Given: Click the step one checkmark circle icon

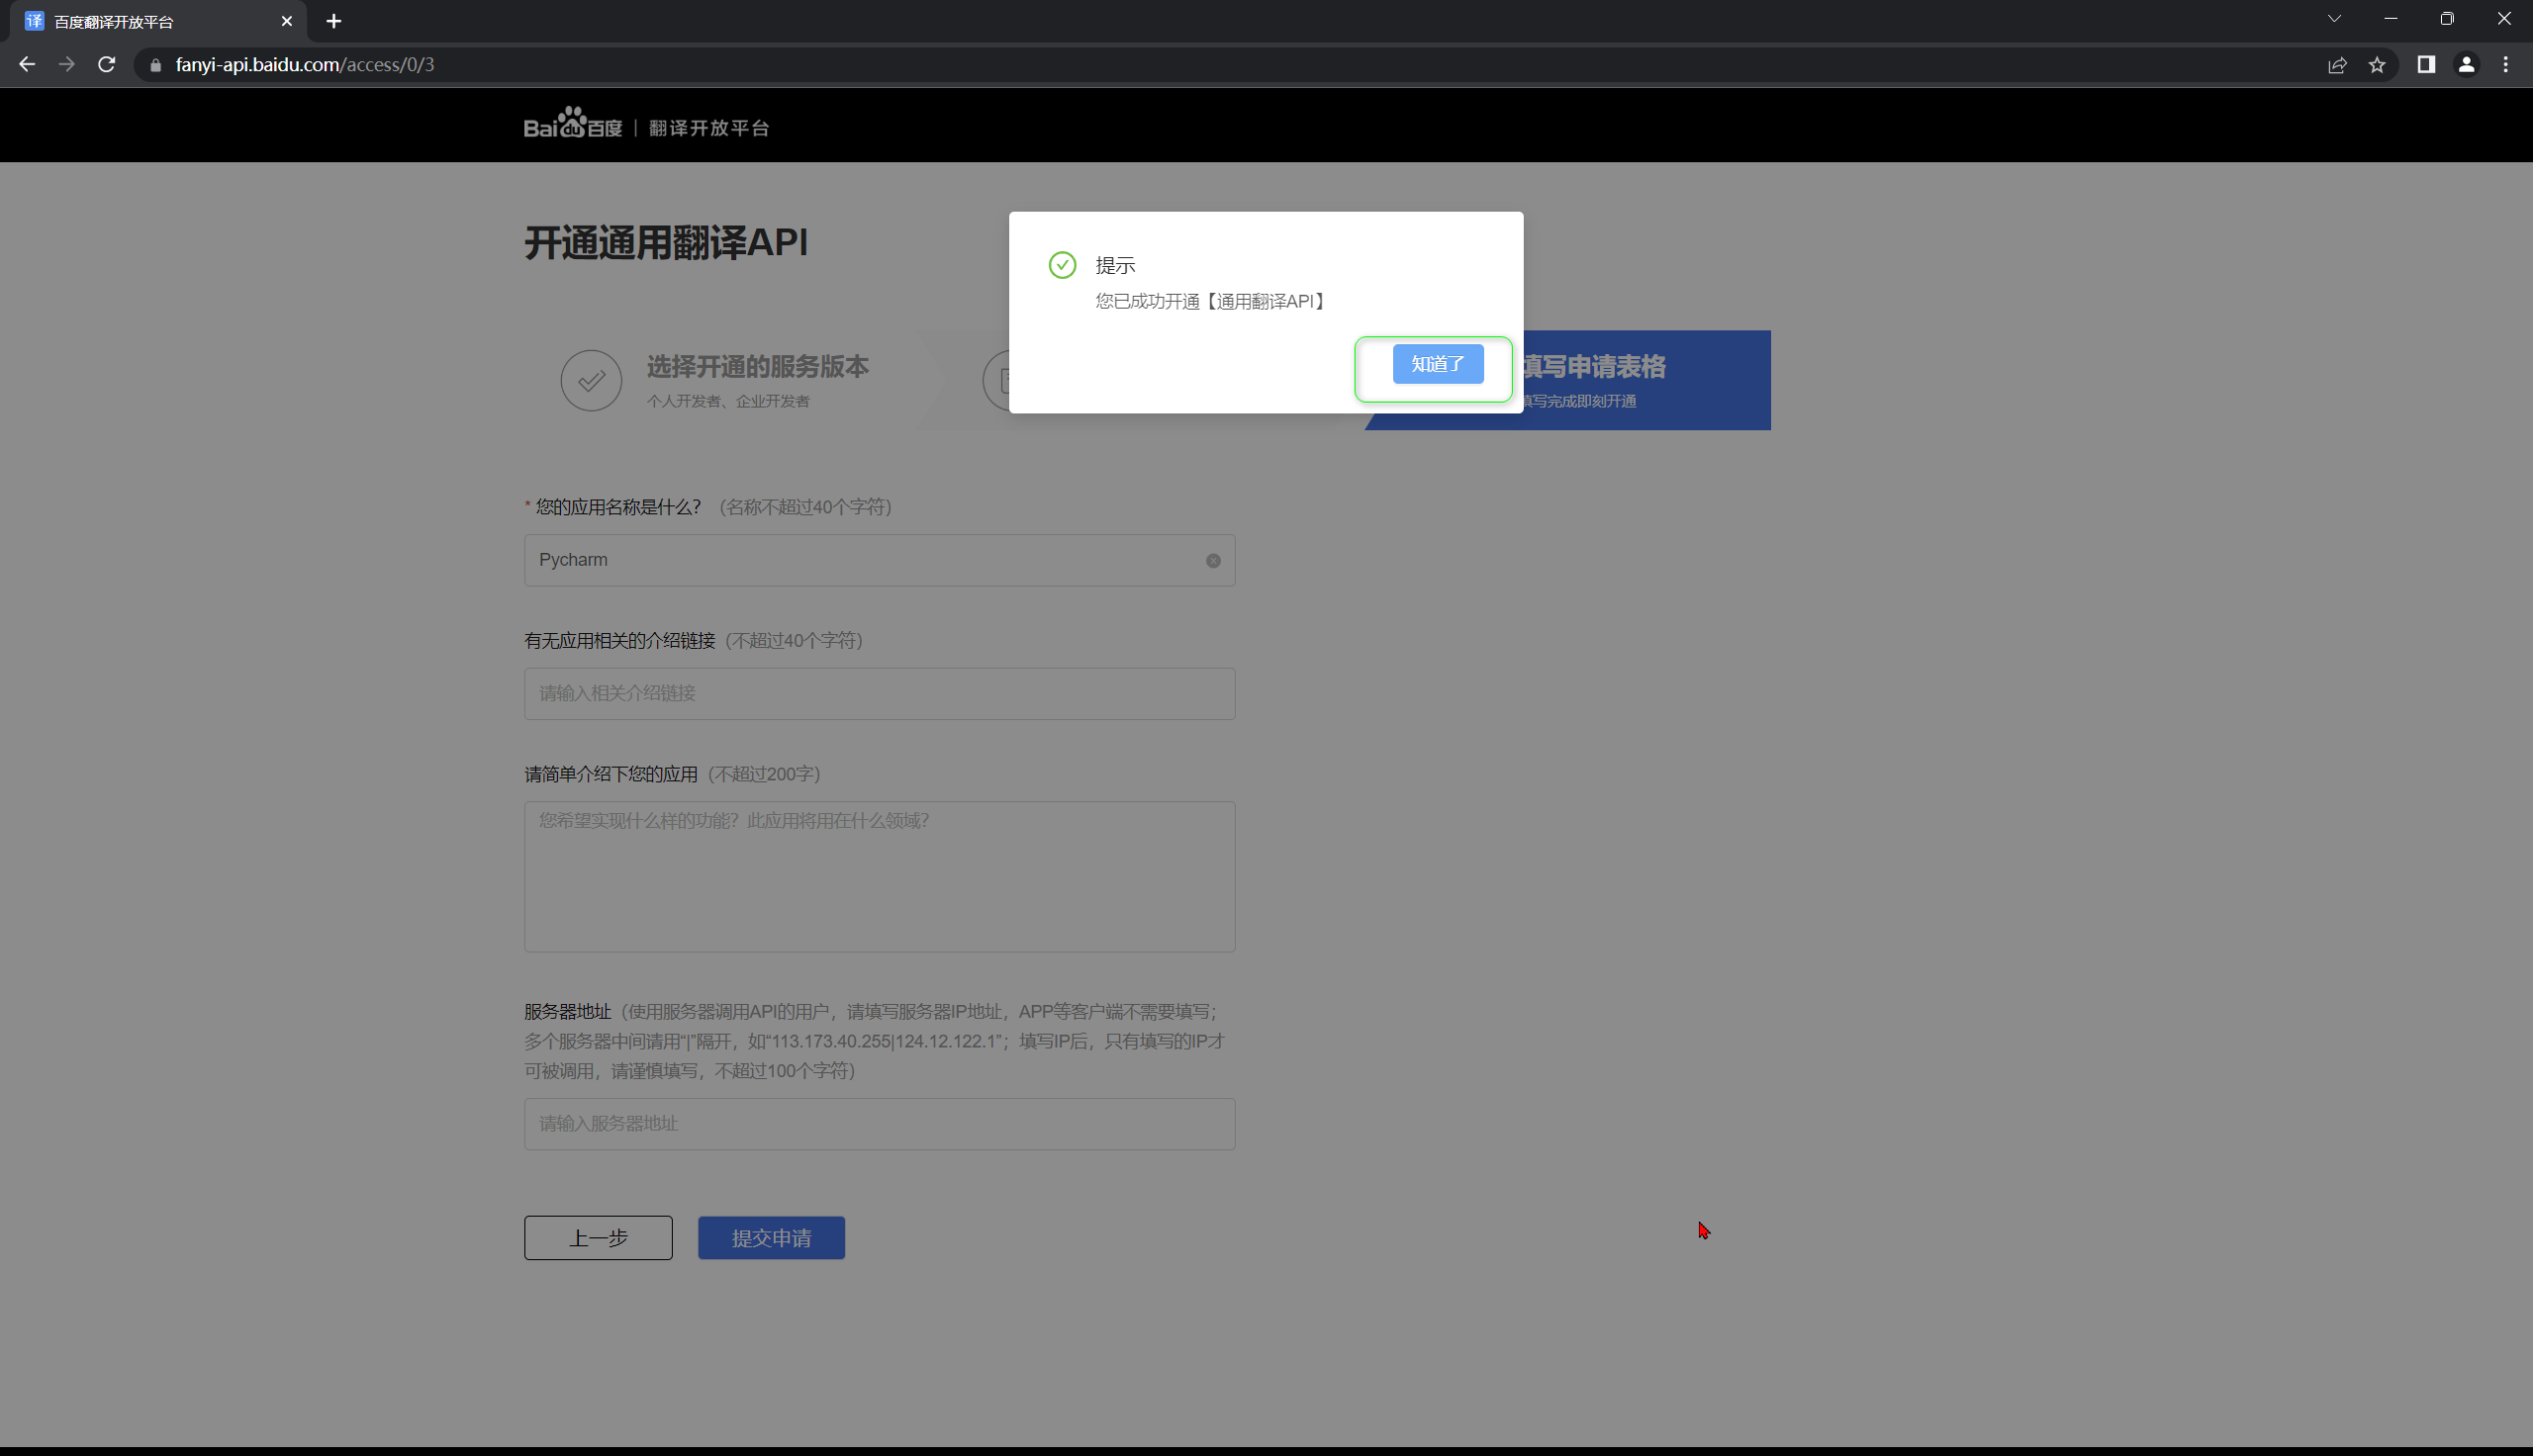Looking at the screenshot, I should pos(591,380).
